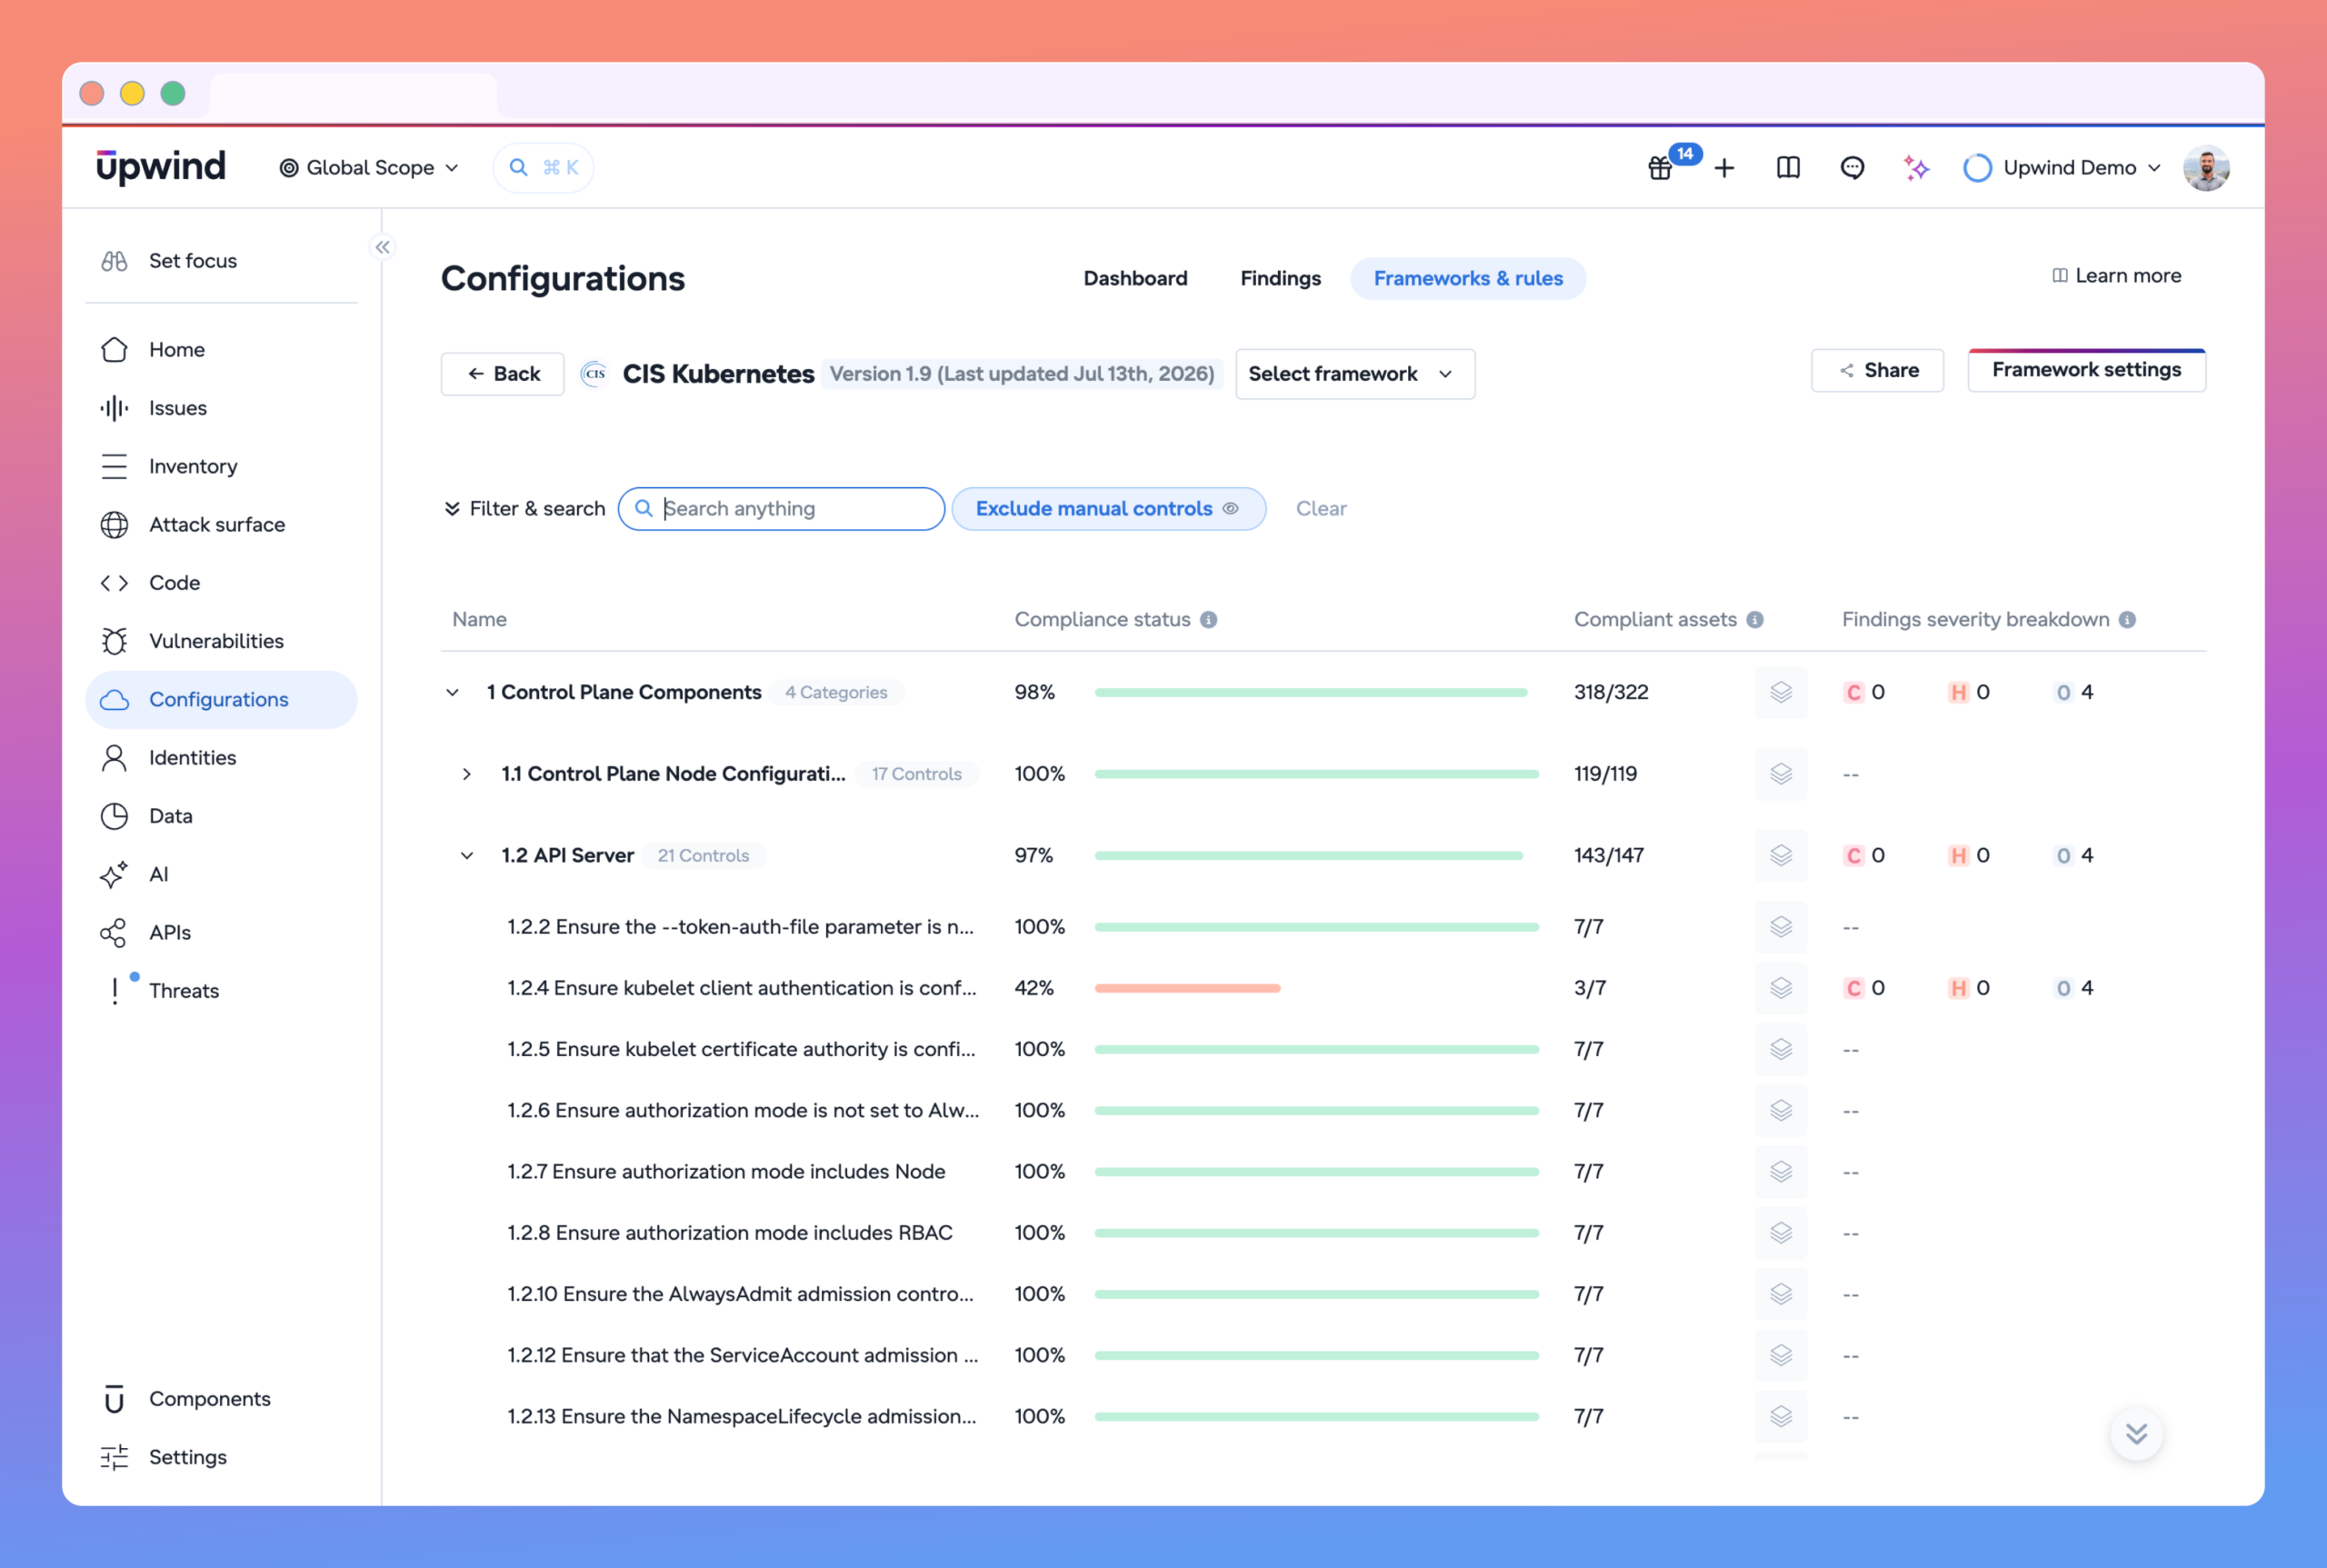2327x1568 pixels.
Task: Open the Upwind Demo organization dropdown
Action: (x=2062, y=168)
